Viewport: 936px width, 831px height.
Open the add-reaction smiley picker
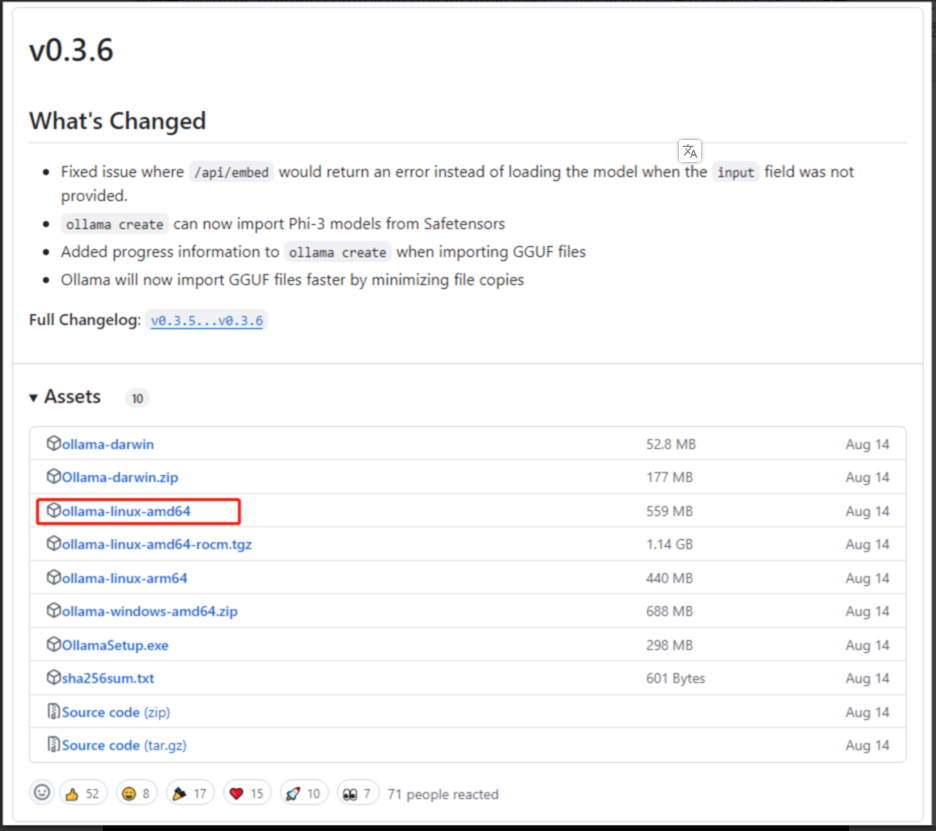42,793
